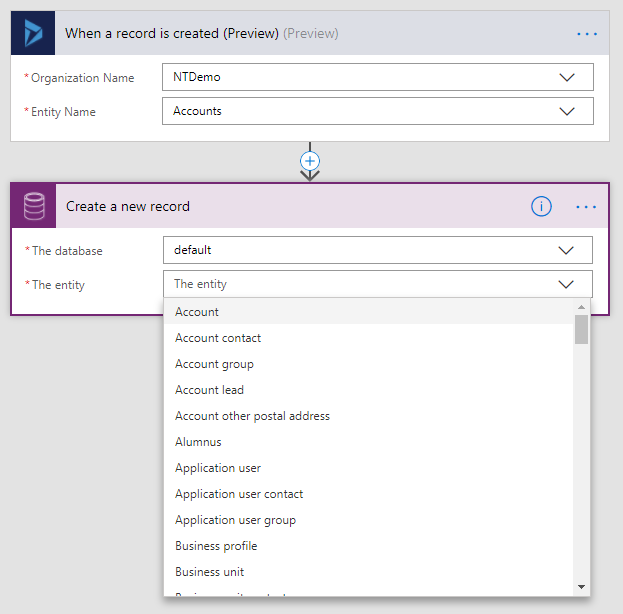Open the Create a new record ellipsis menu

[x=586, y=207]
